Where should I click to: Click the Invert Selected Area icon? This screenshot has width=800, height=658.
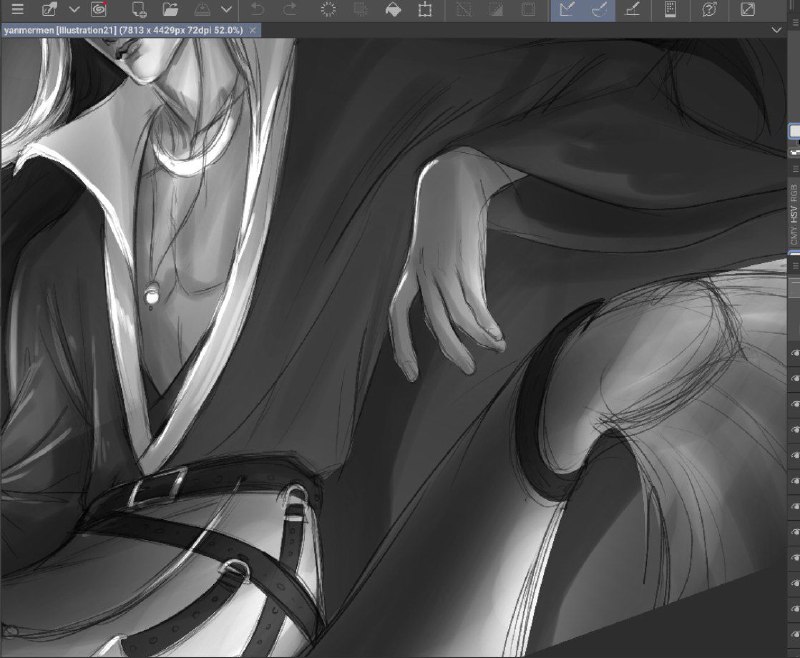pos(496,9)
